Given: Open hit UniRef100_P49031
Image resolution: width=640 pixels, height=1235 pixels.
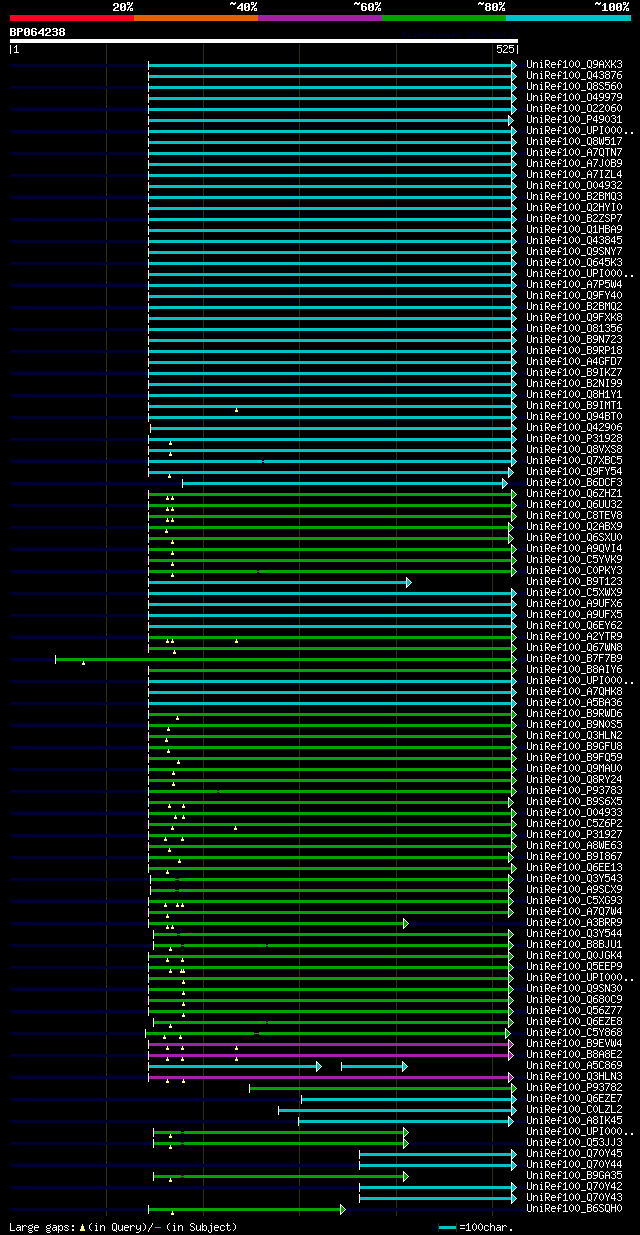Looking at the screenshot, I should pyautogui.click(x=574, y=120).
